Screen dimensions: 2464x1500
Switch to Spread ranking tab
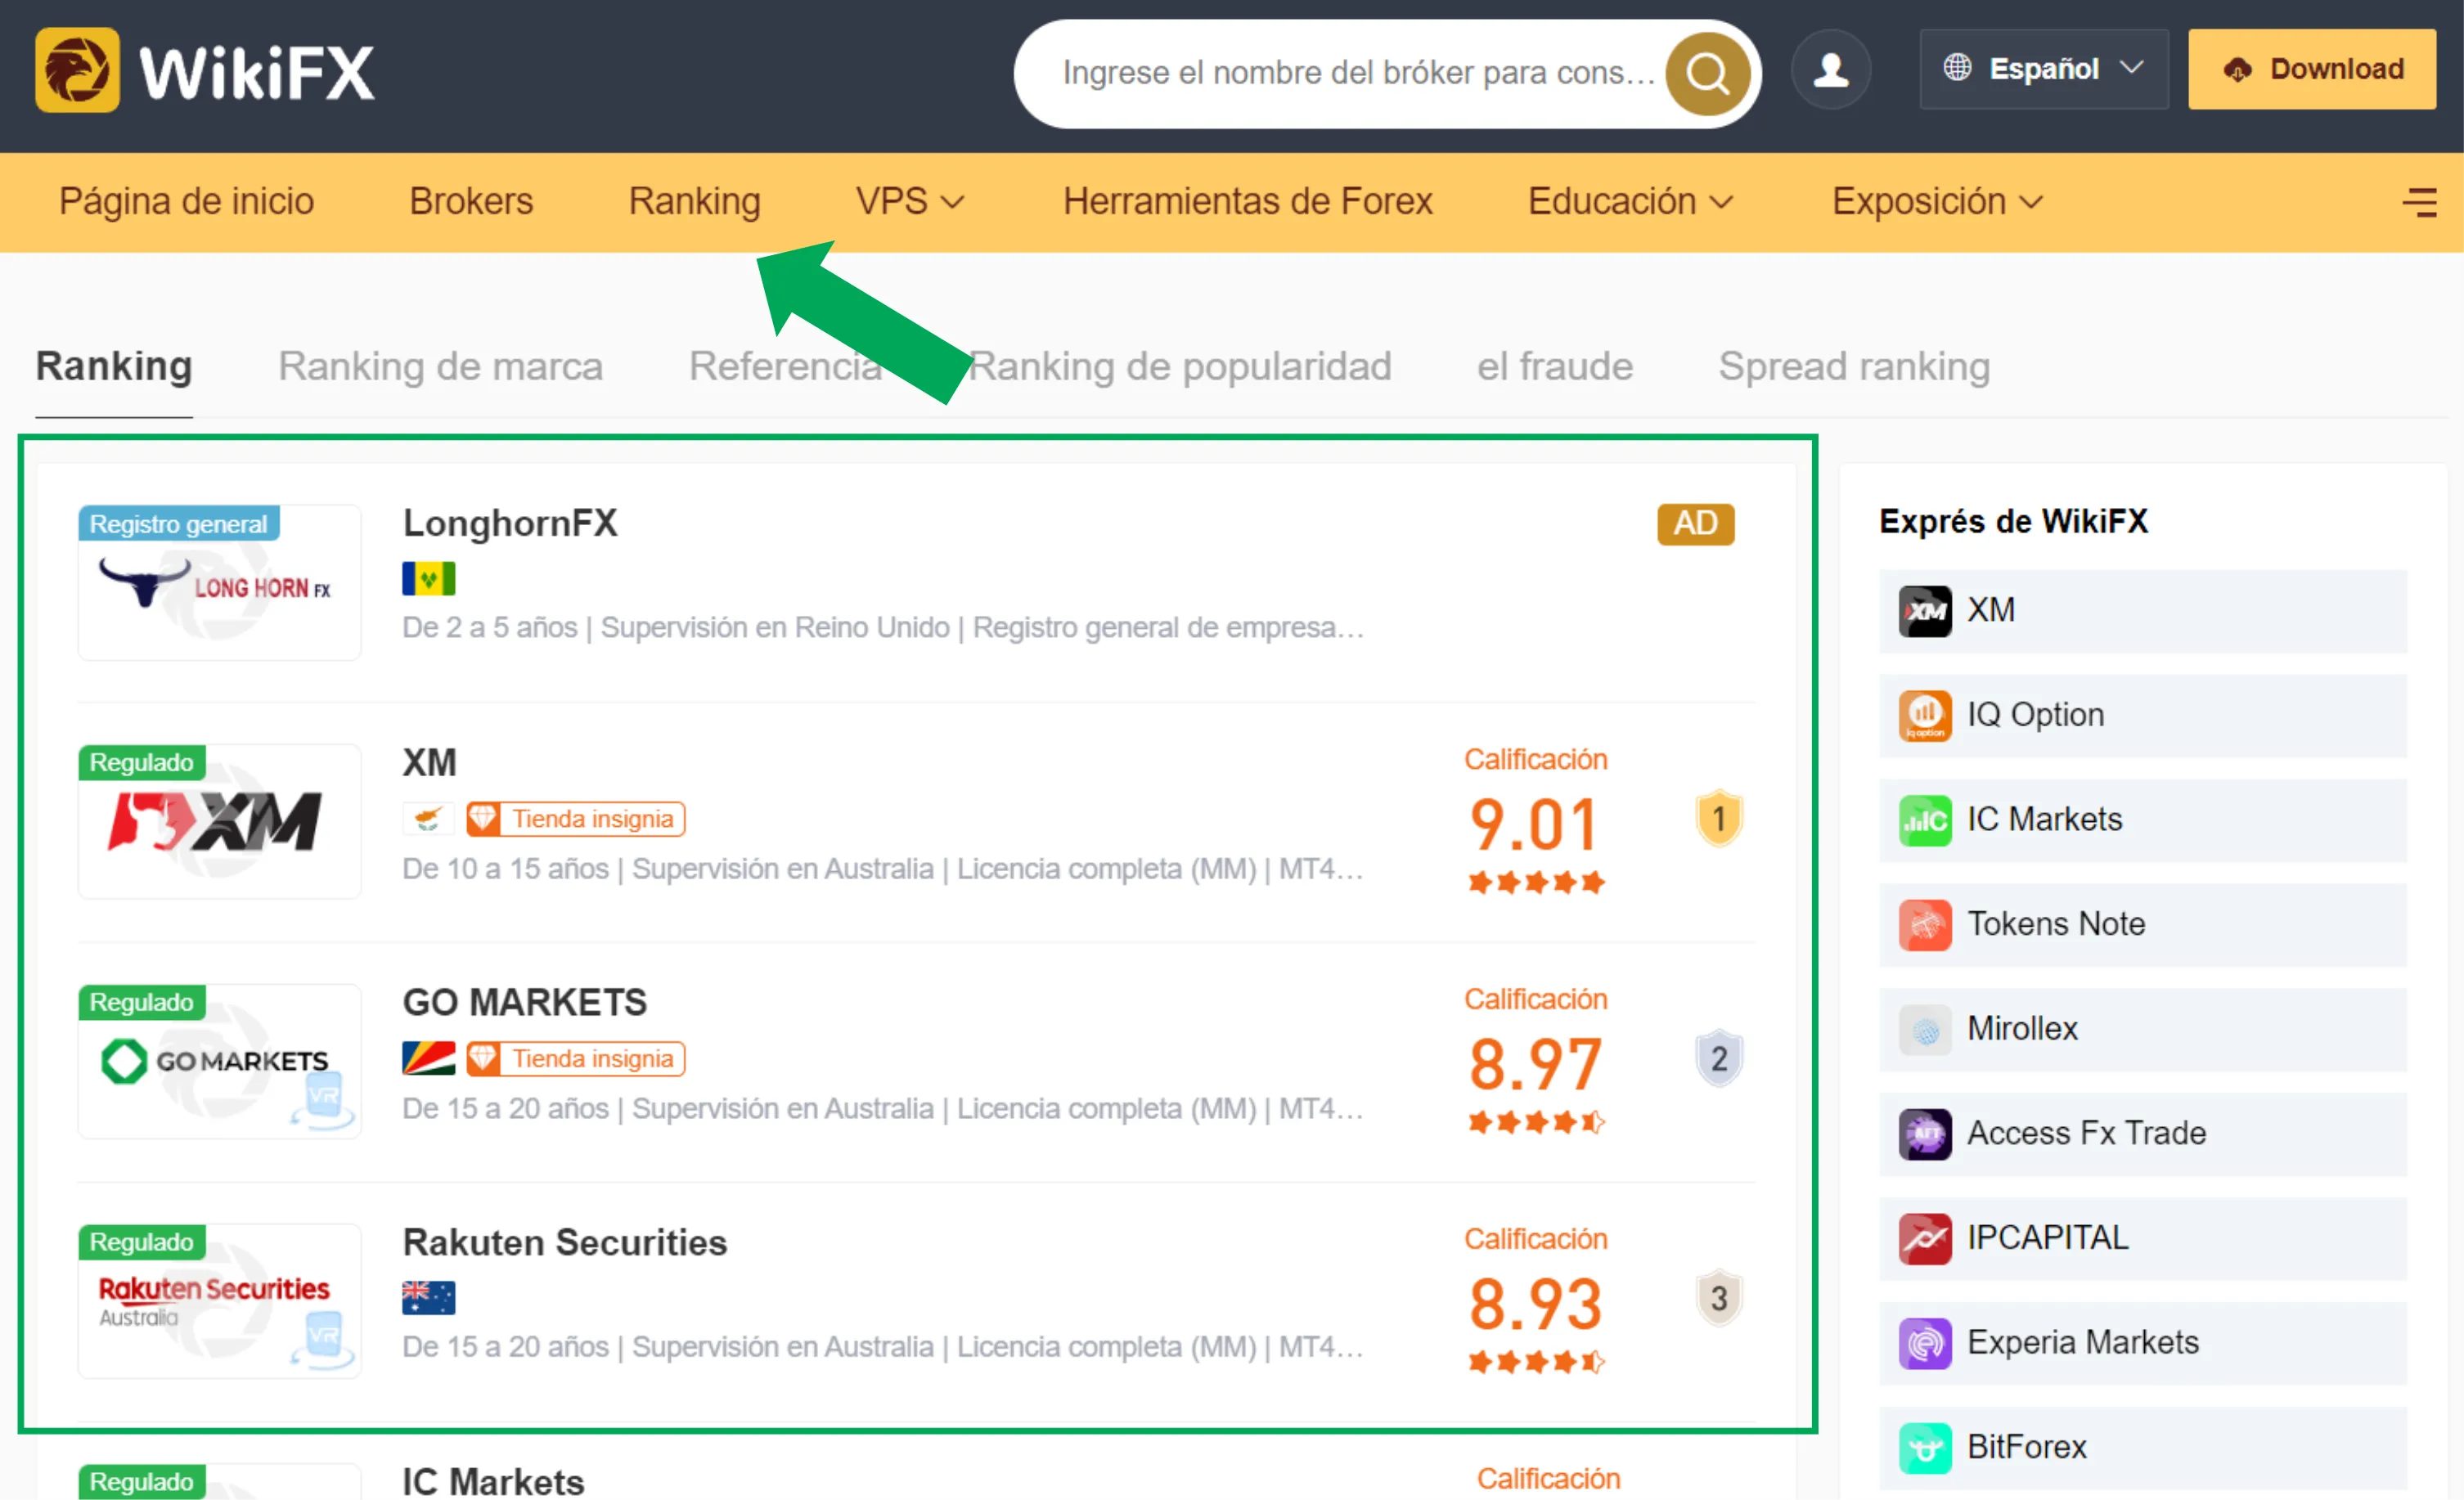coord(1854,366)
